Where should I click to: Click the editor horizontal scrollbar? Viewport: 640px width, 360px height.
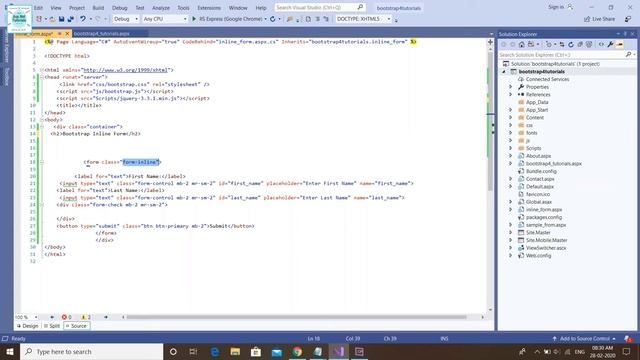coord(296,317)
